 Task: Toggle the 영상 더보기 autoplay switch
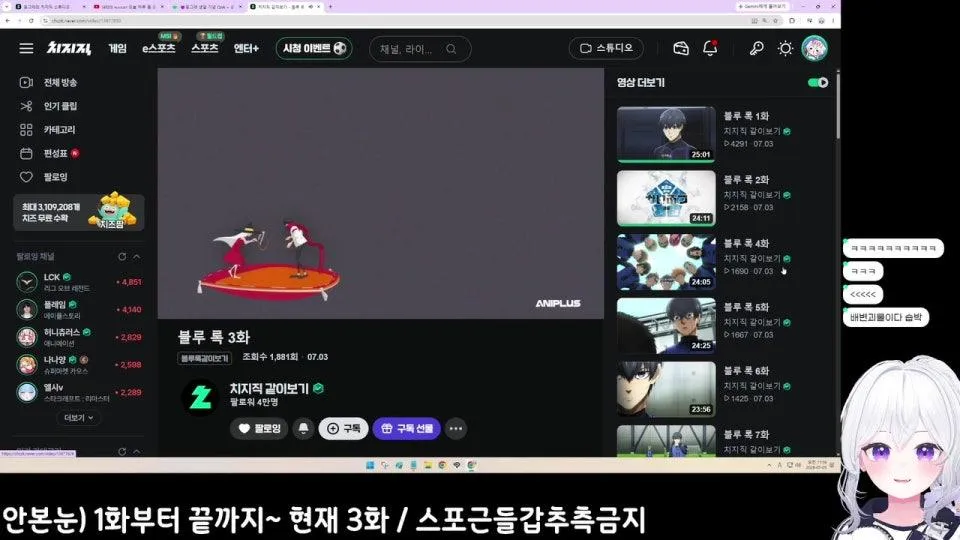[817, 83]
